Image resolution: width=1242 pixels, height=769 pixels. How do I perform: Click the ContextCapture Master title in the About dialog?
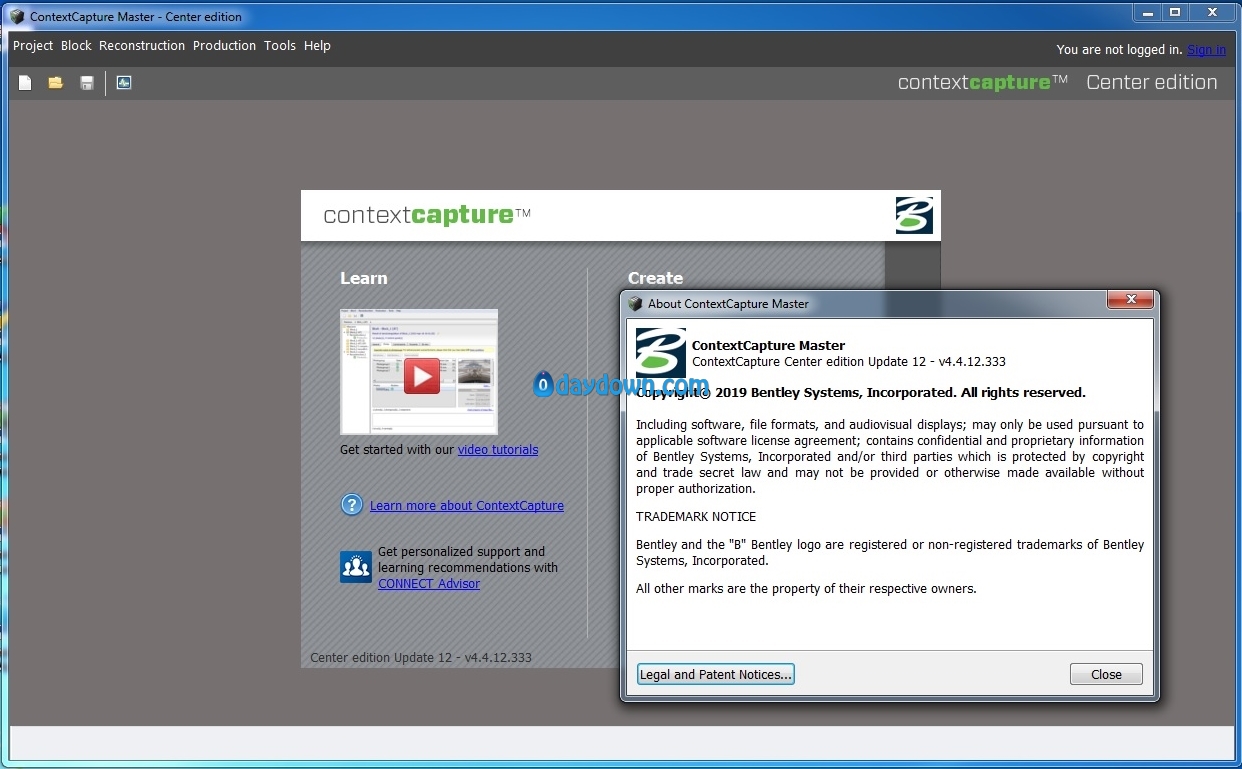(768, 346)
